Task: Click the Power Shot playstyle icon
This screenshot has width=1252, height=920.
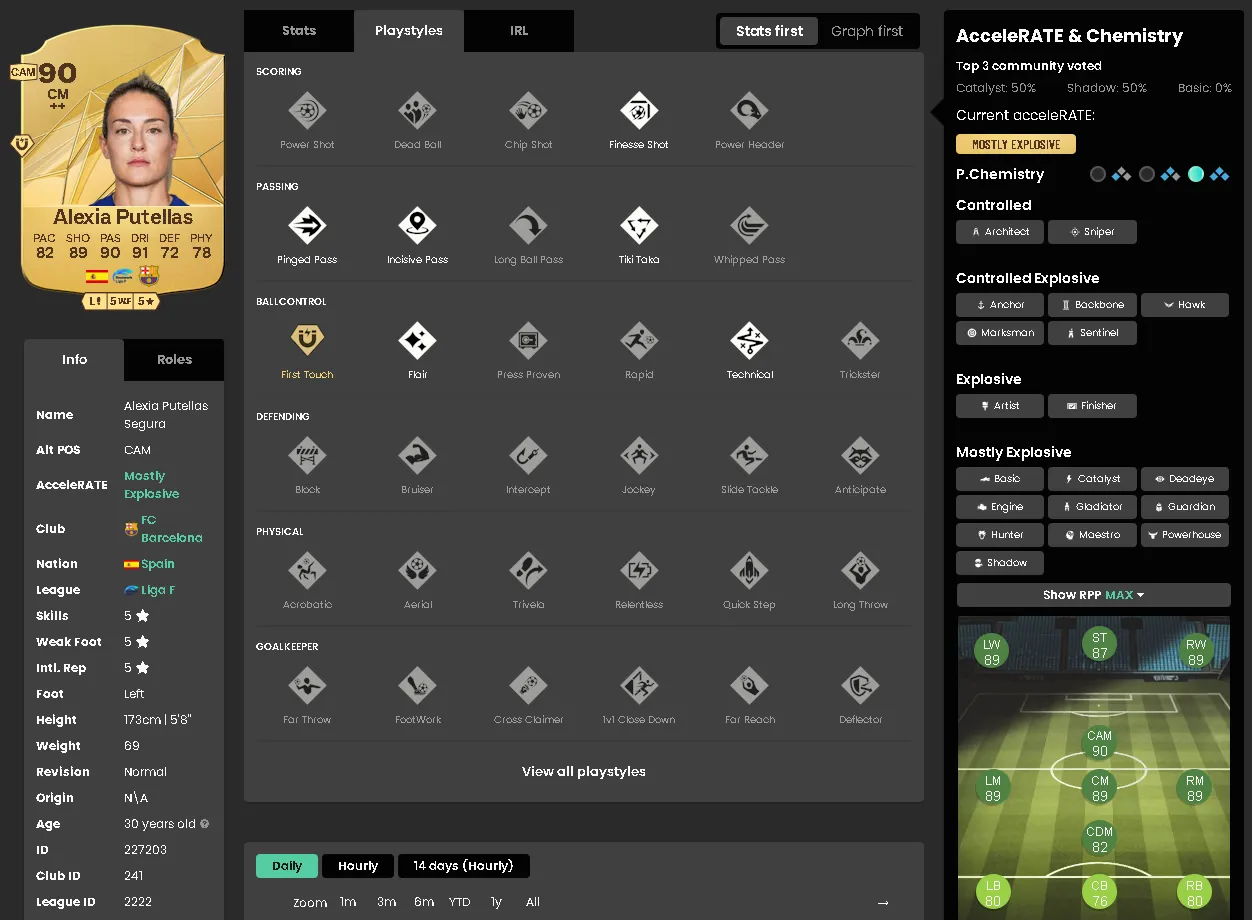Action: coord(307,111)
